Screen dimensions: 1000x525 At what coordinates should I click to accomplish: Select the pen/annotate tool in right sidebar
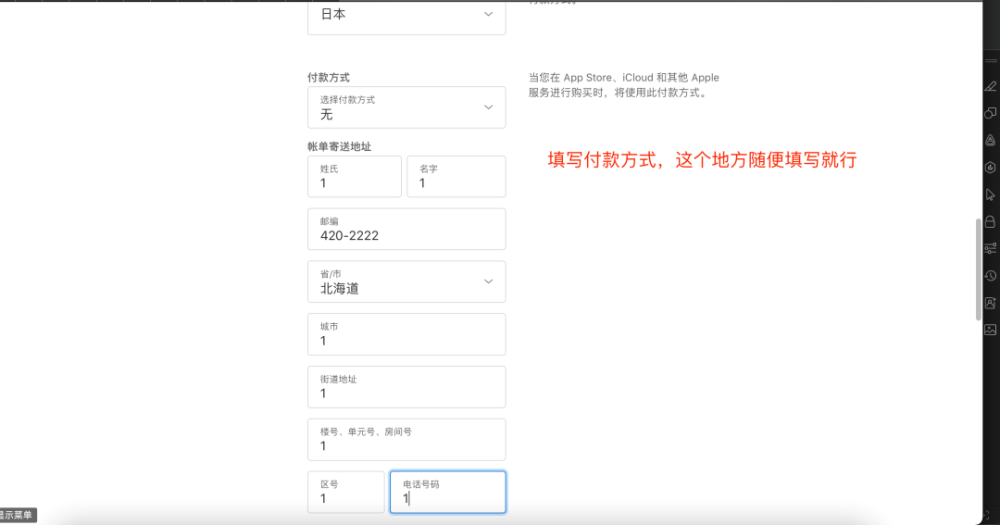click(x=990, y=86)
